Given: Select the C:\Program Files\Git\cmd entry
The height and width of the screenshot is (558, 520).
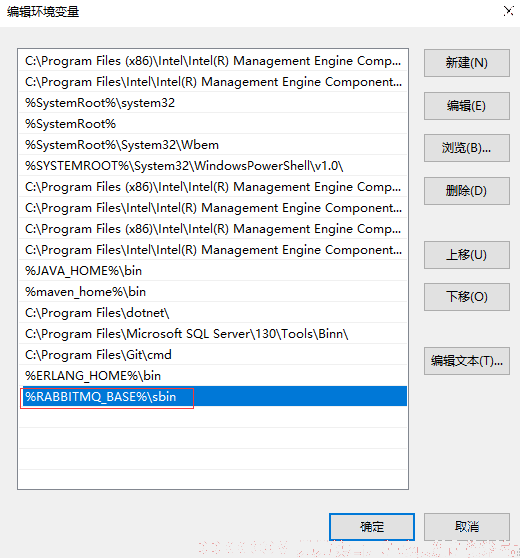Looking at the screenshot, I should tap(213, 354).
